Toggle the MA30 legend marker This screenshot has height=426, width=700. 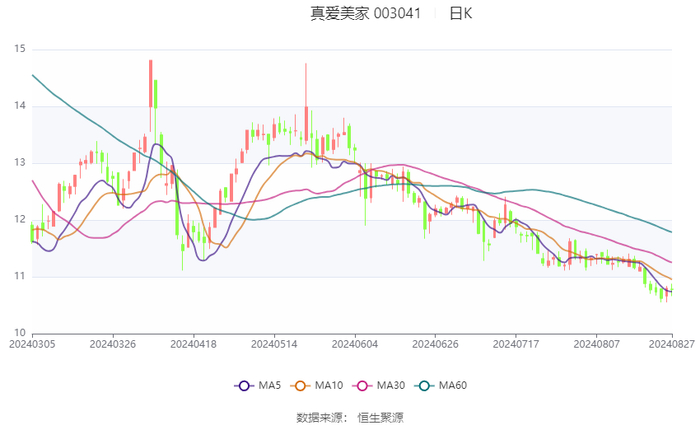[362, 386]
